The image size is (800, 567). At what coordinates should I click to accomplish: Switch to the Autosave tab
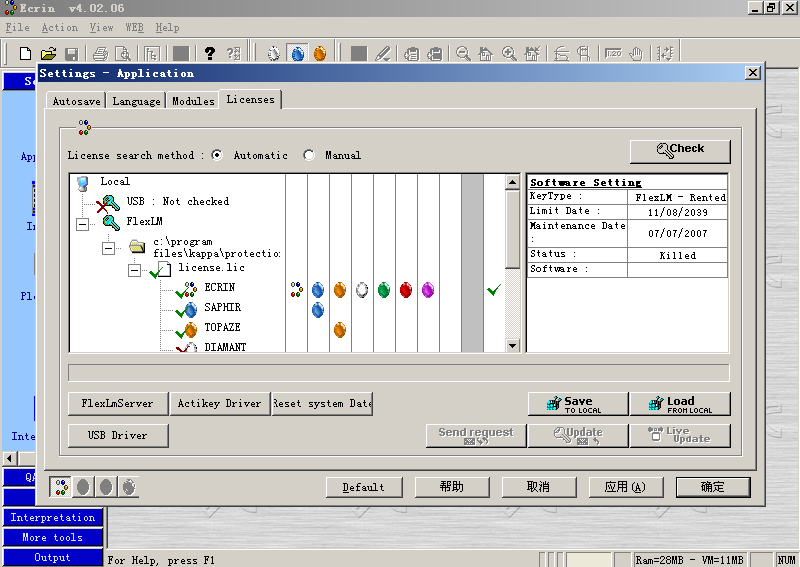(x=76, y=101)
